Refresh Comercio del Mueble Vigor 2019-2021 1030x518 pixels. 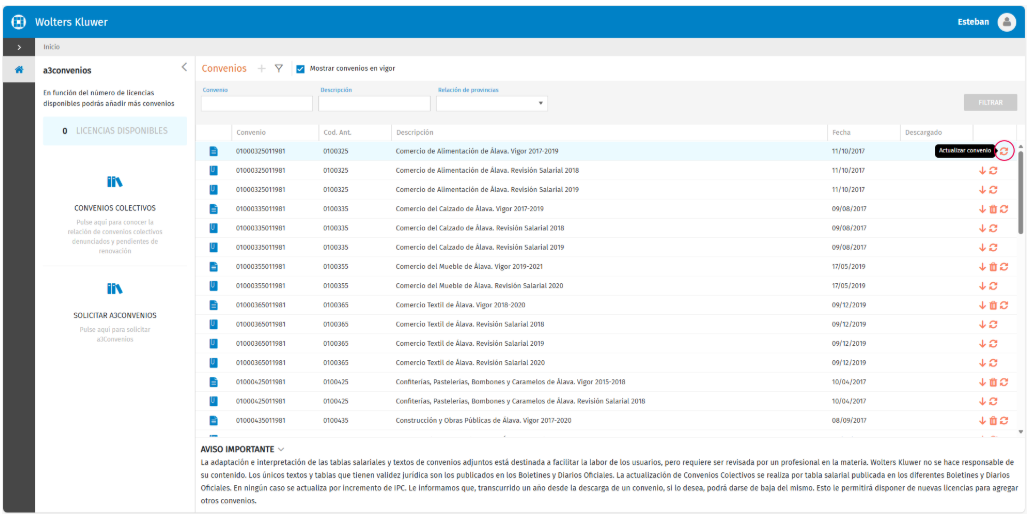1004,267
